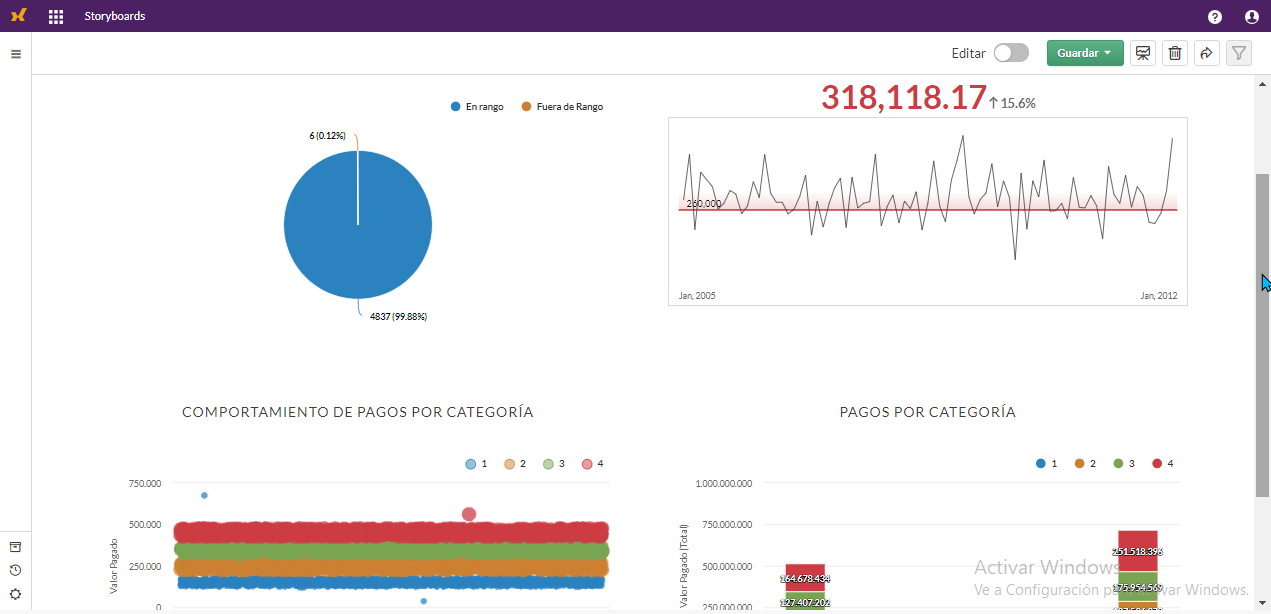Open the archive box icon in sidebar

15,547
